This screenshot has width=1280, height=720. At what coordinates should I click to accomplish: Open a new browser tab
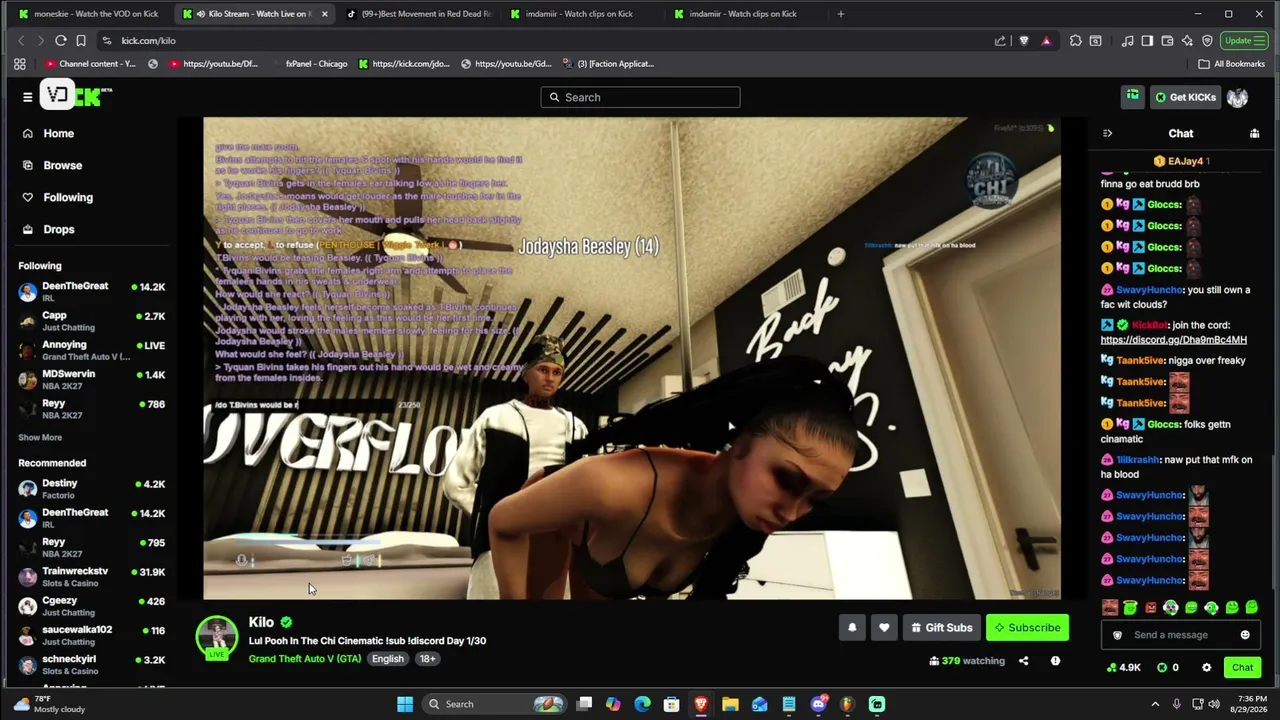click(x=840, y=14)
